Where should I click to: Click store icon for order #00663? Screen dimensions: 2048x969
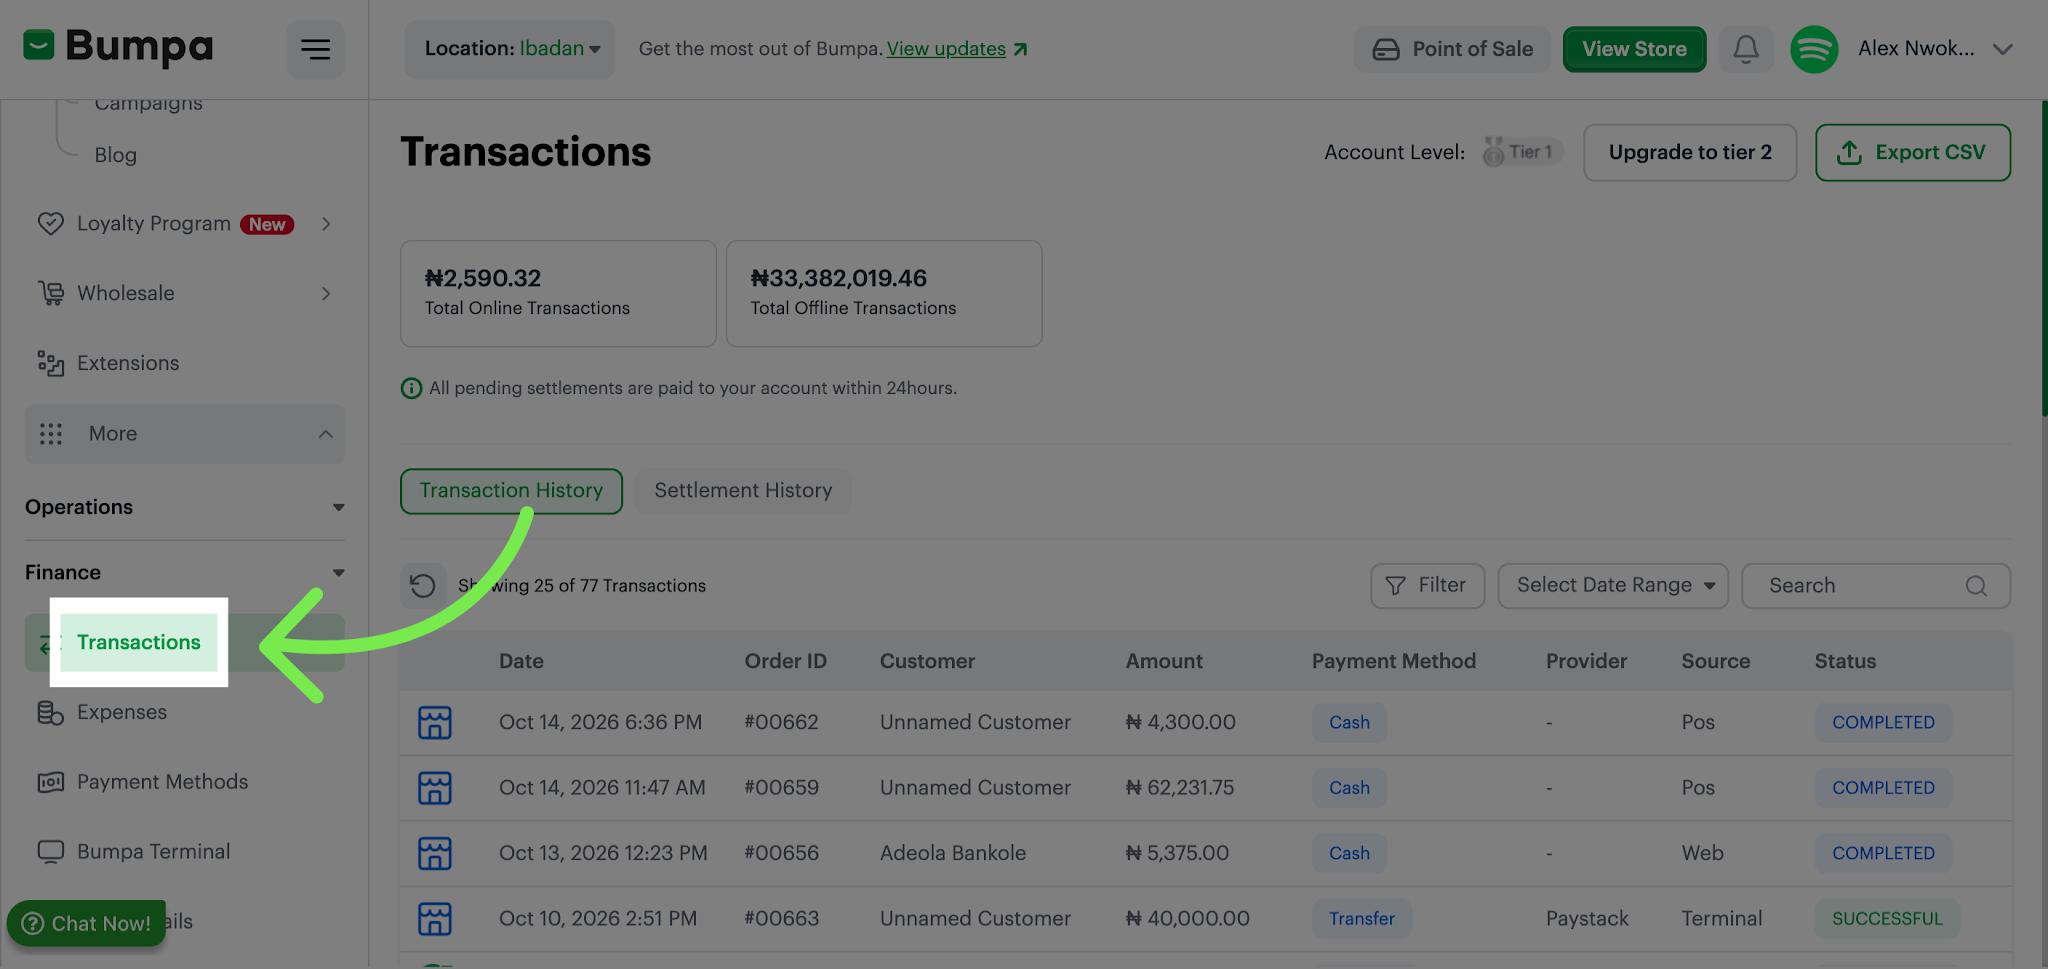[435, 919]
